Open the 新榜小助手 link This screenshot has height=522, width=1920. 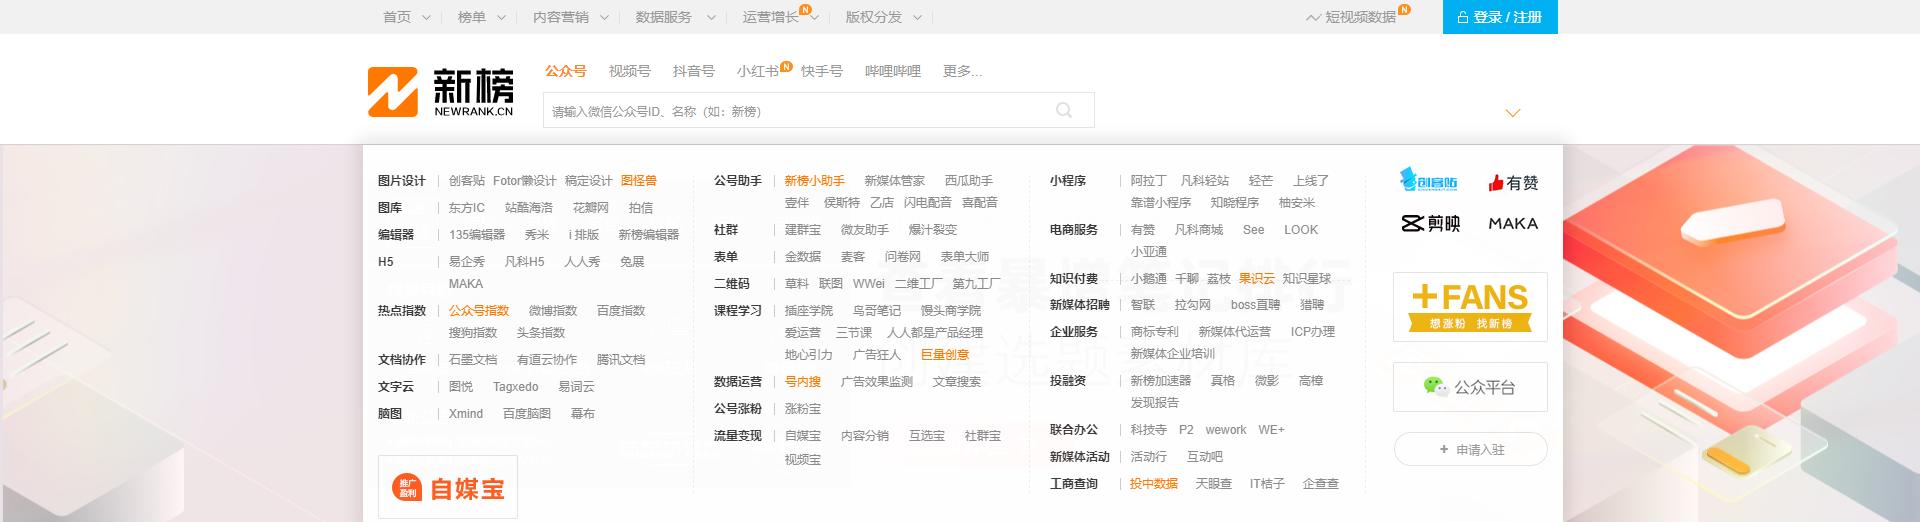[x=815, y=181]
